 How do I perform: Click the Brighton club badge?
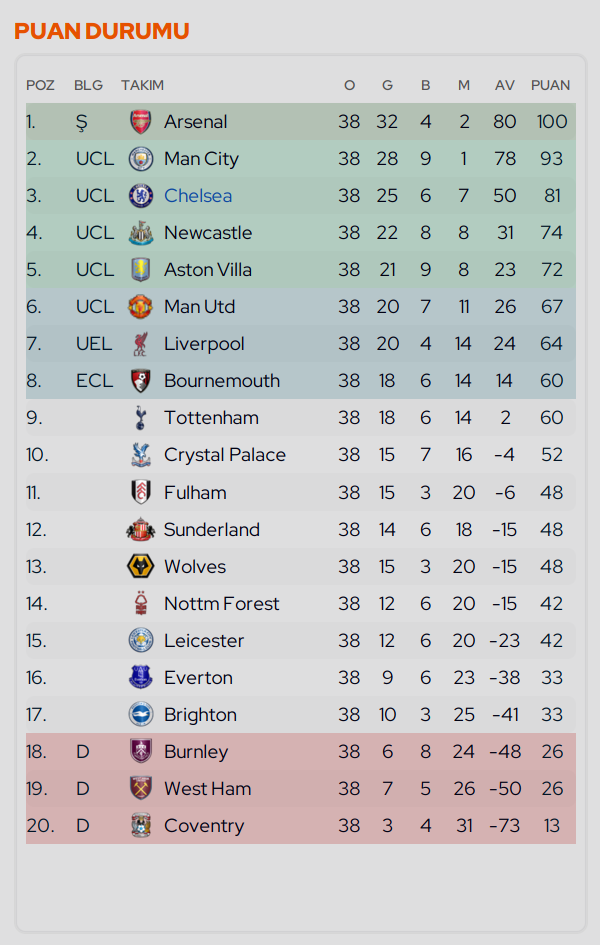140,715
